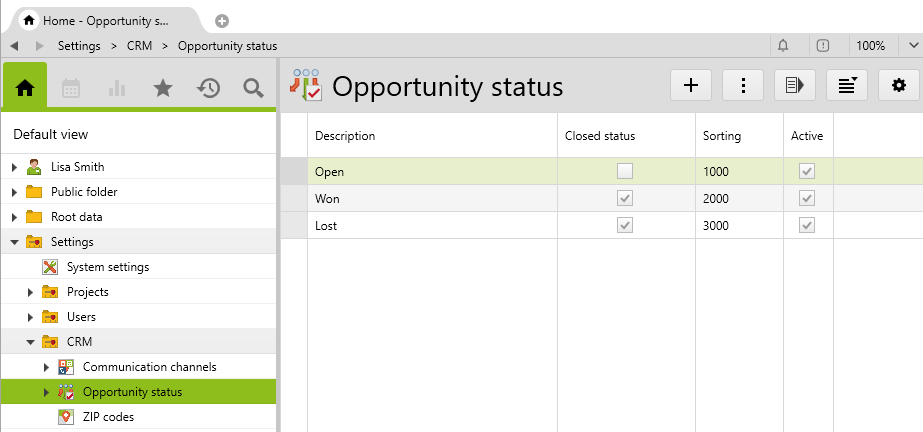
Task: Expand the Projects folder arrow
Action: click(30, 292)
